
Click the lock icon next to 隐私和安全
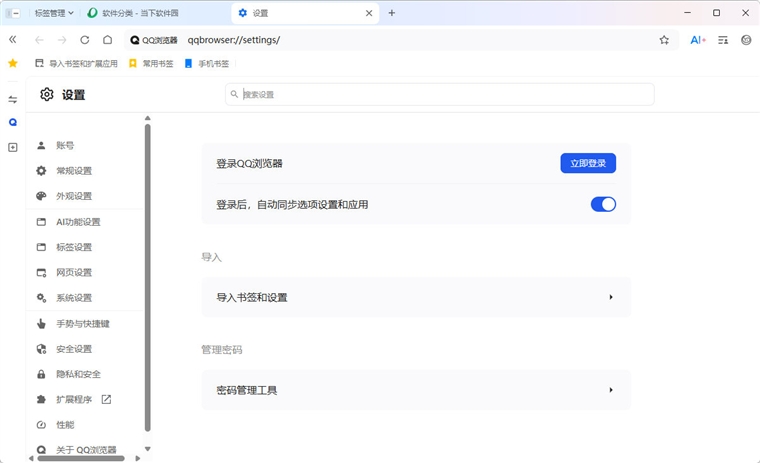point(41,374)
